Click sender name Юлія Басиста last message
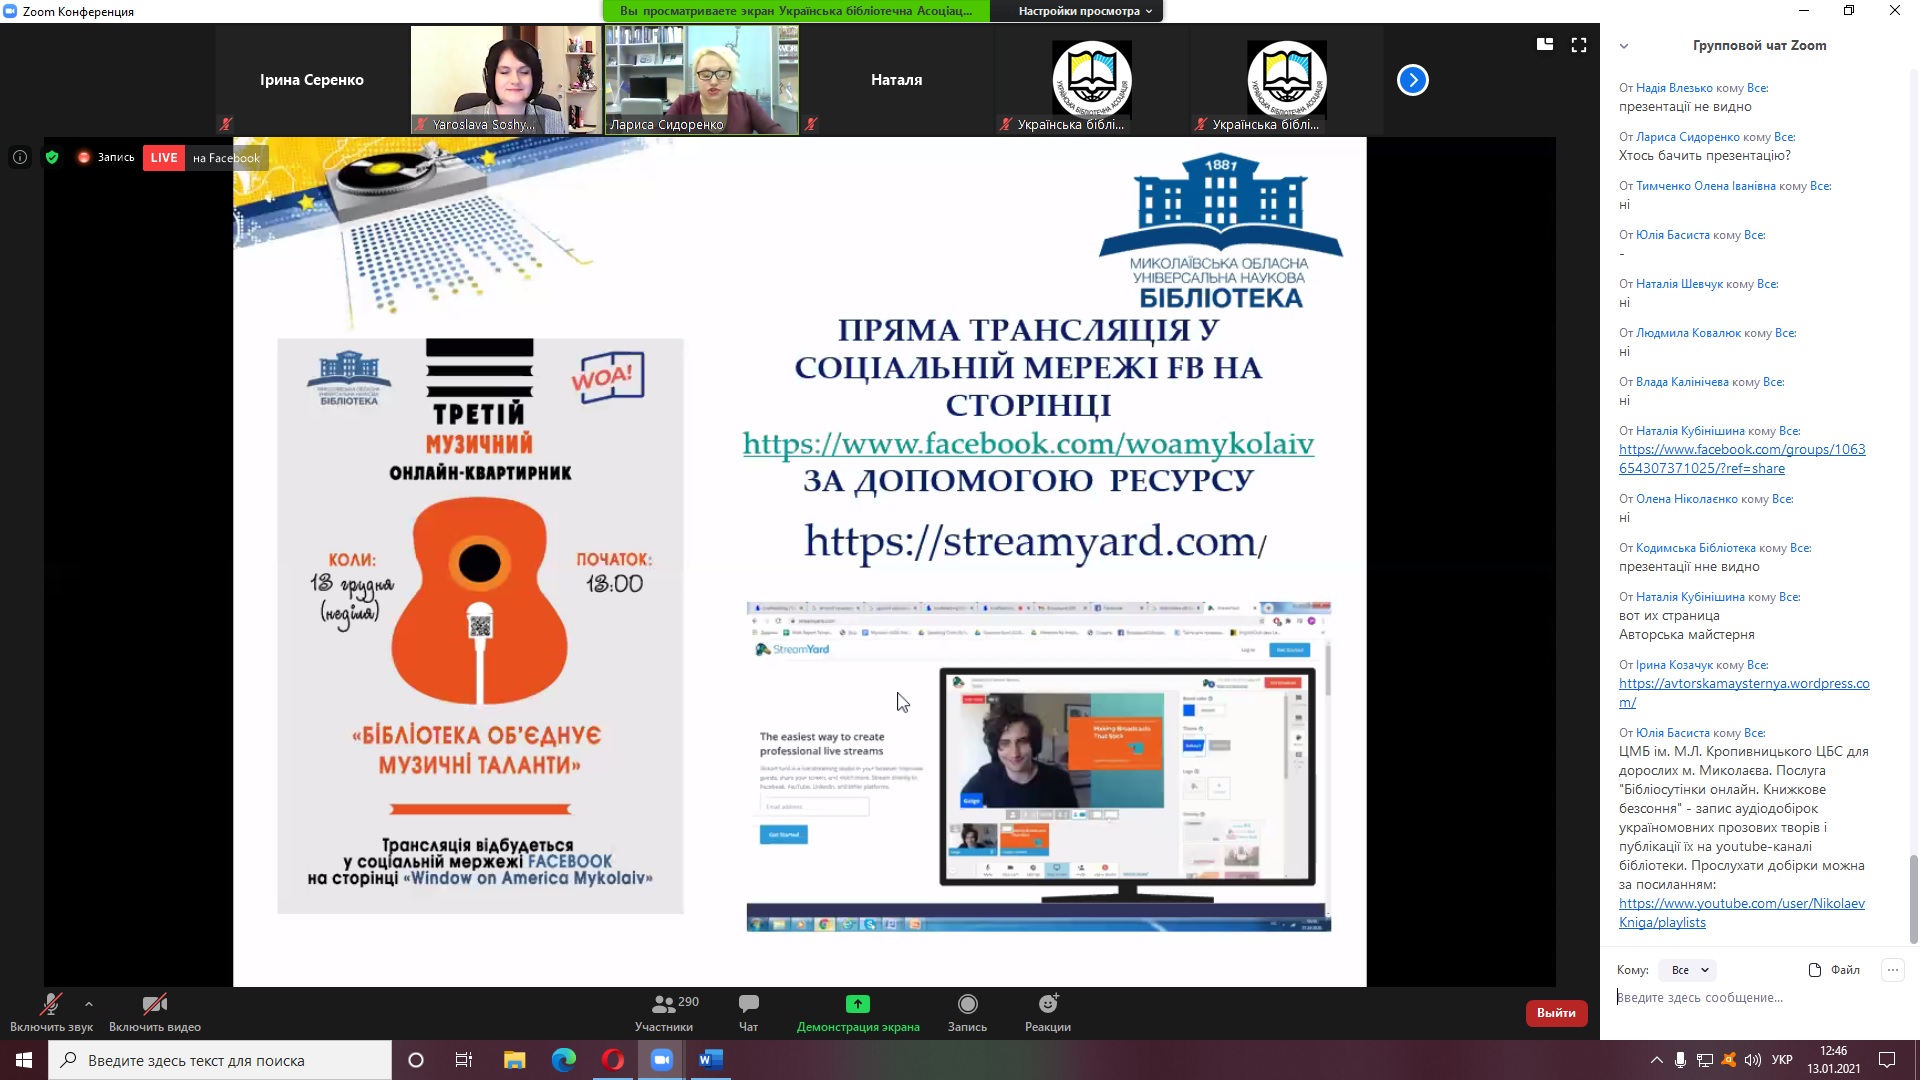This screenshot has height=1080, width=1920. coord(1673,733)
